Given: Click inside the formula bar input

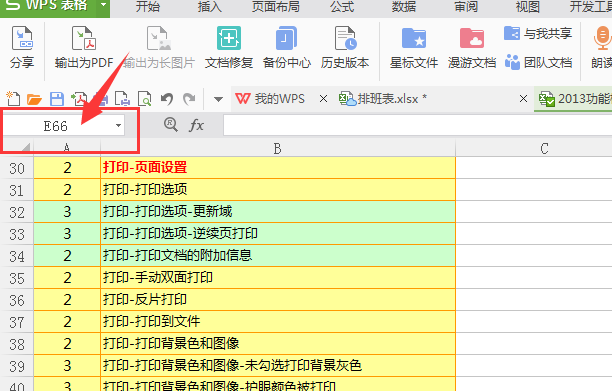Looking at the screenshot, I should (x=418, y=126).
